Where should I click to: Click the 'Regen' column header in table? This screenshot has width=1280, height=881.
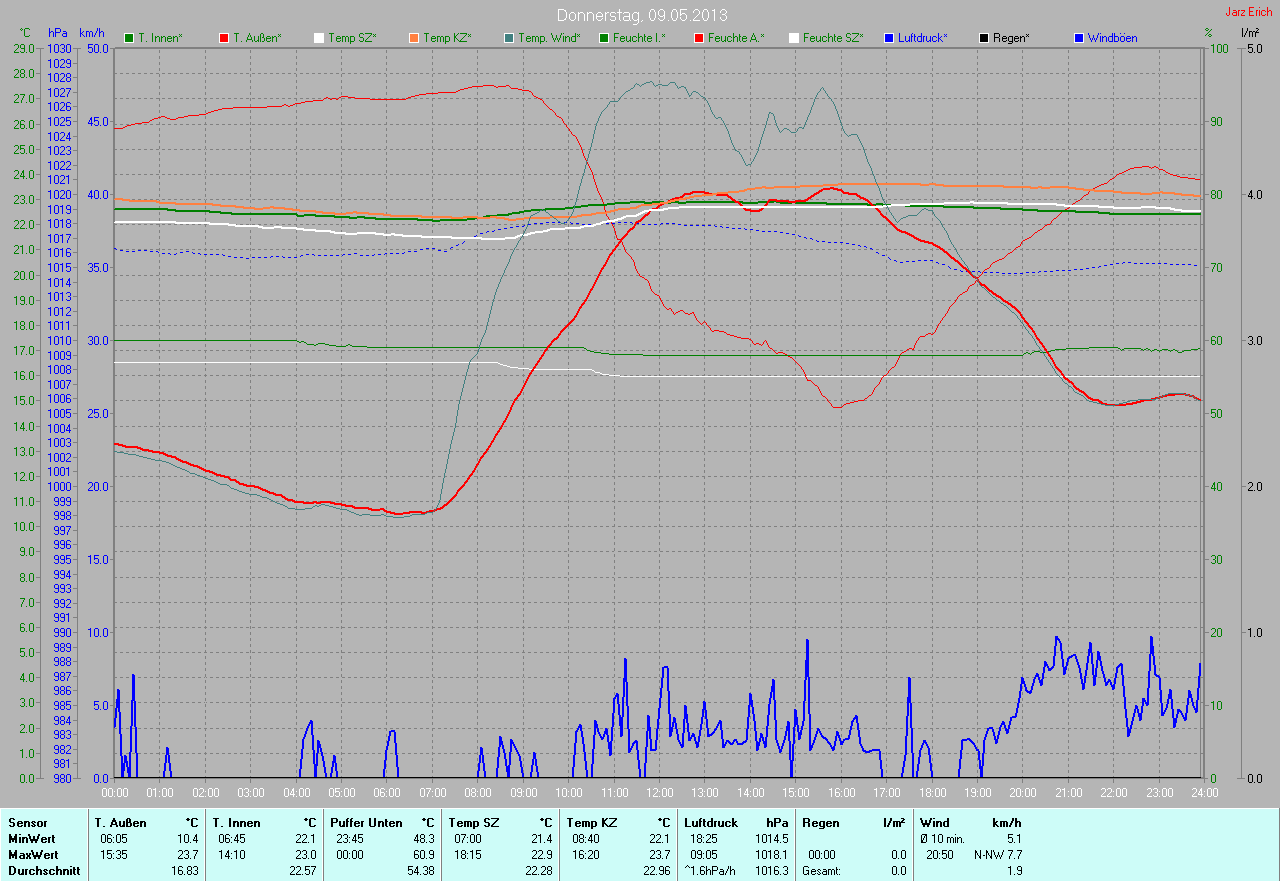[820, 823]
